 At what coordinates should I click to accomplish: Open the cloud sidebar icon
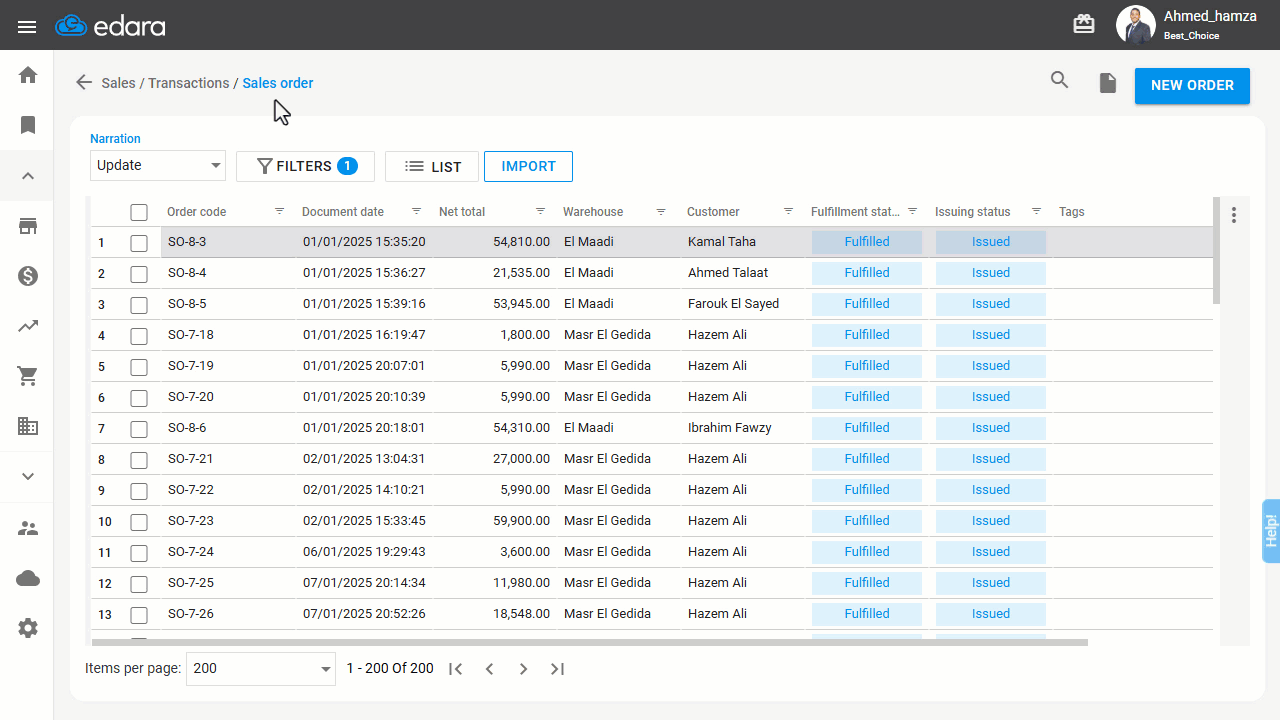28,578
